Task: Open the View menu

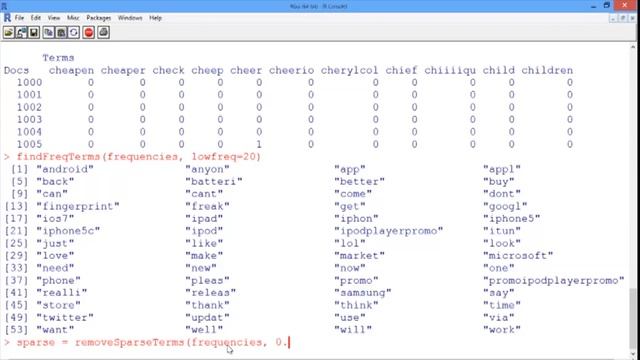Action: pos(54,18)
